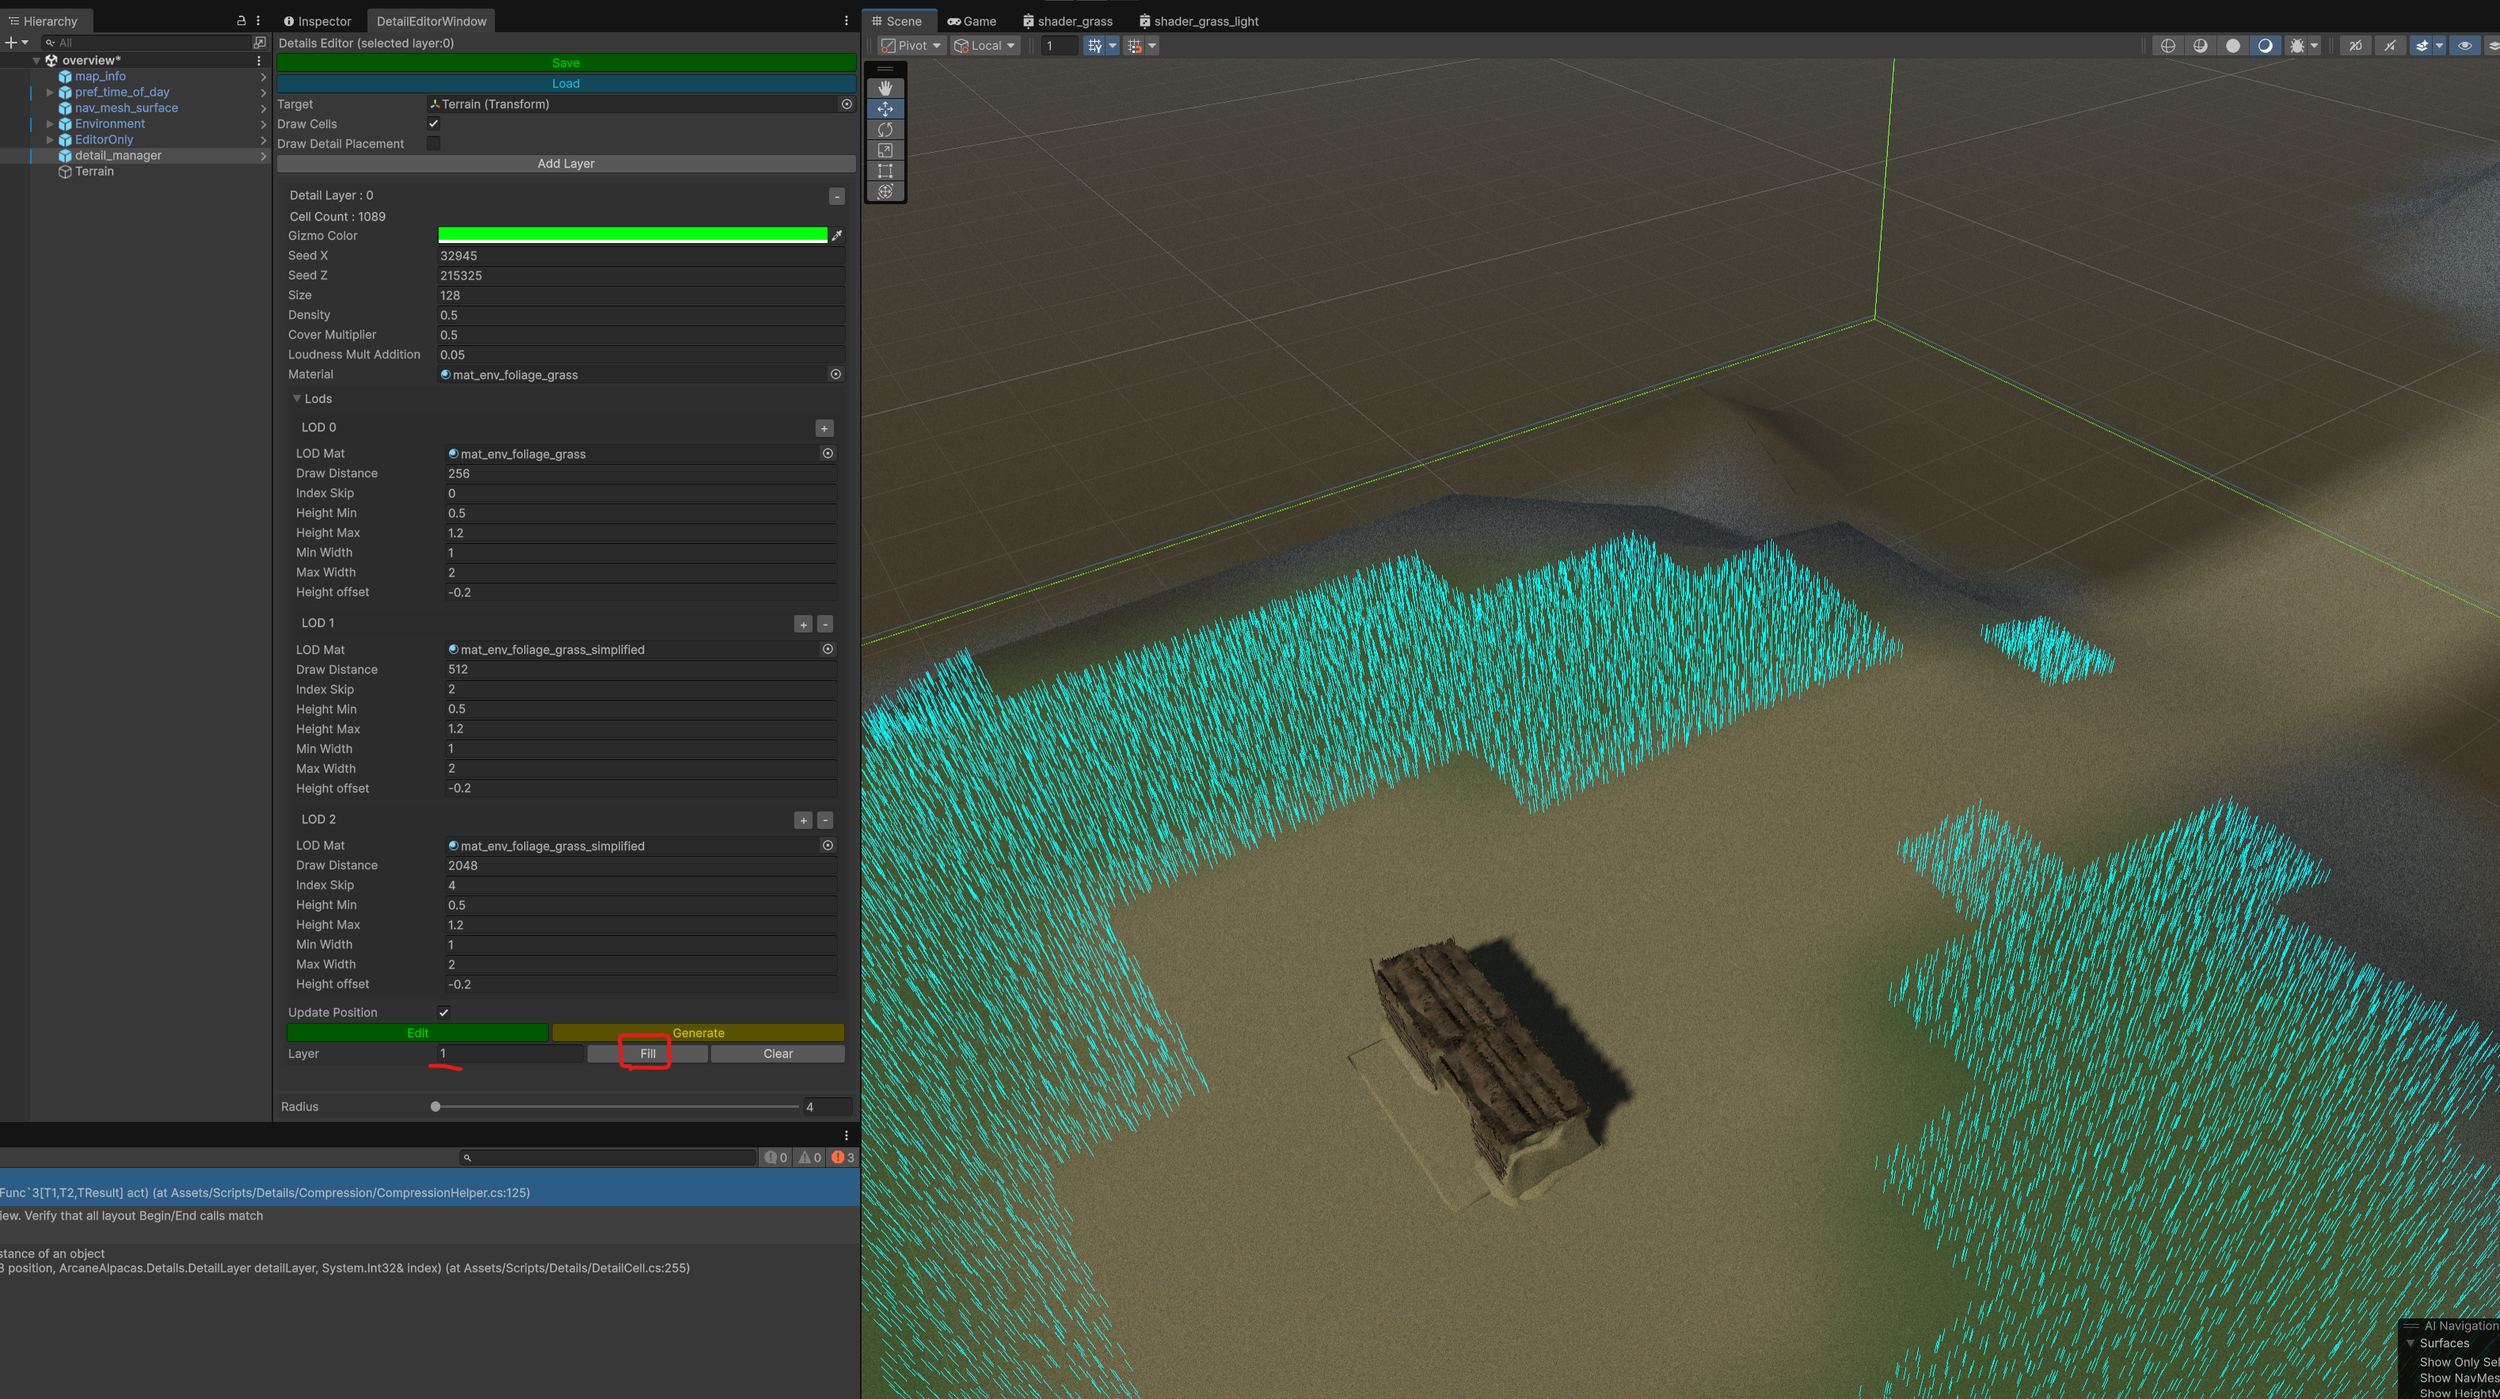Select the Rotate tool

pos(885,130)
